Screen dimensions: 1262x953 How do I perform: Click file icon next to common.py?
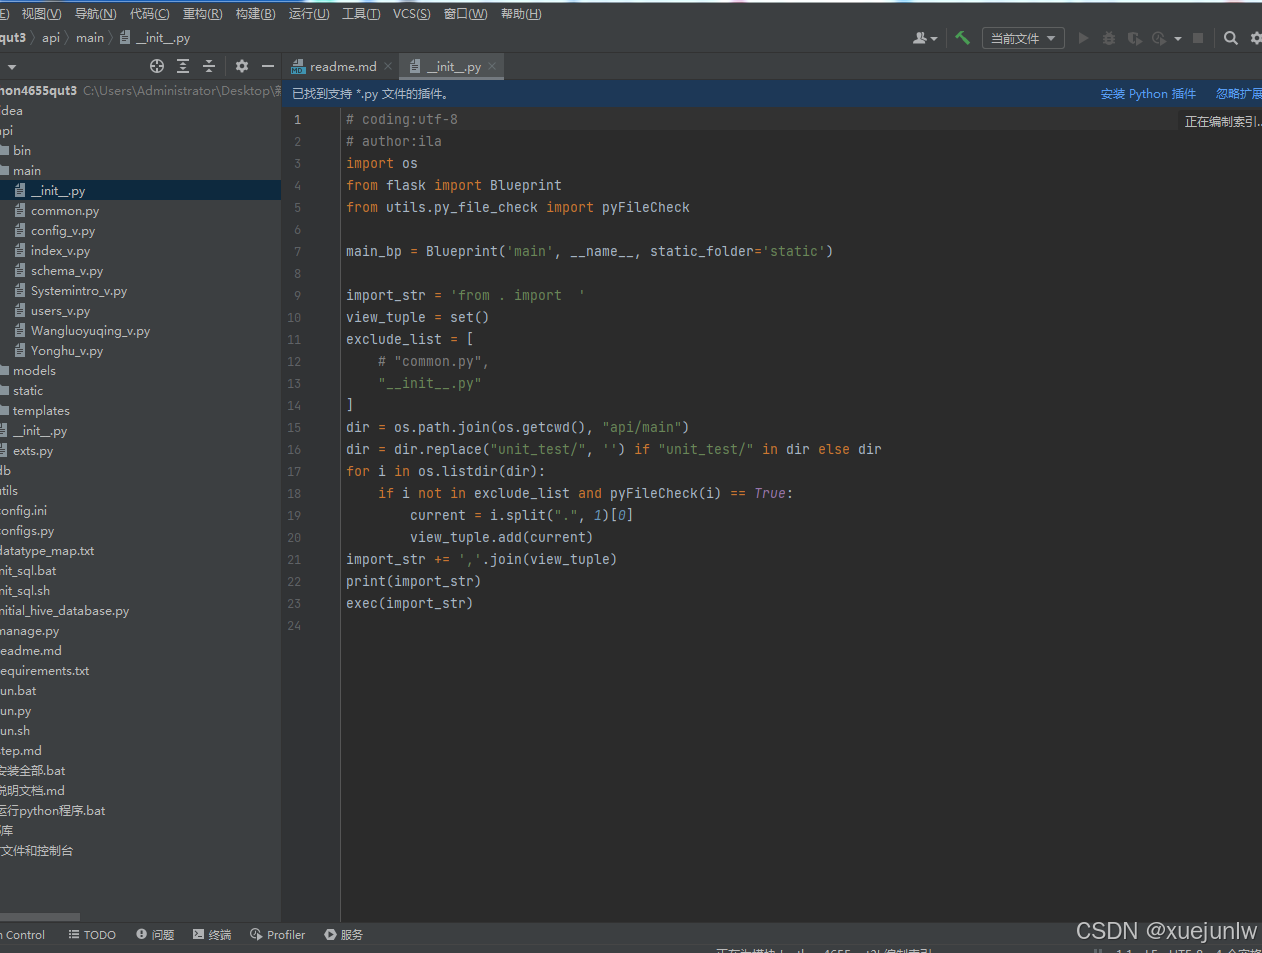point(20,211)
